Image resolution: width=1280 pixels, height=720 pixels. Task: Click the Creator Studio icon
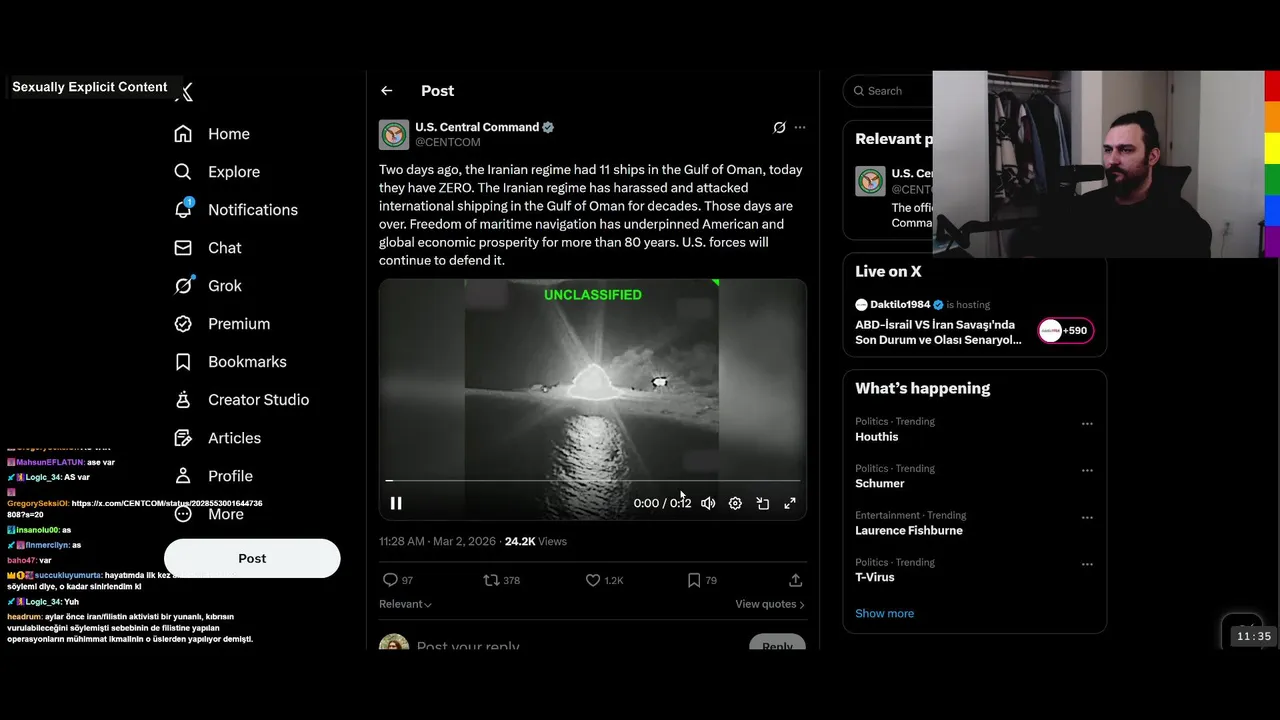tap(183, 400)
